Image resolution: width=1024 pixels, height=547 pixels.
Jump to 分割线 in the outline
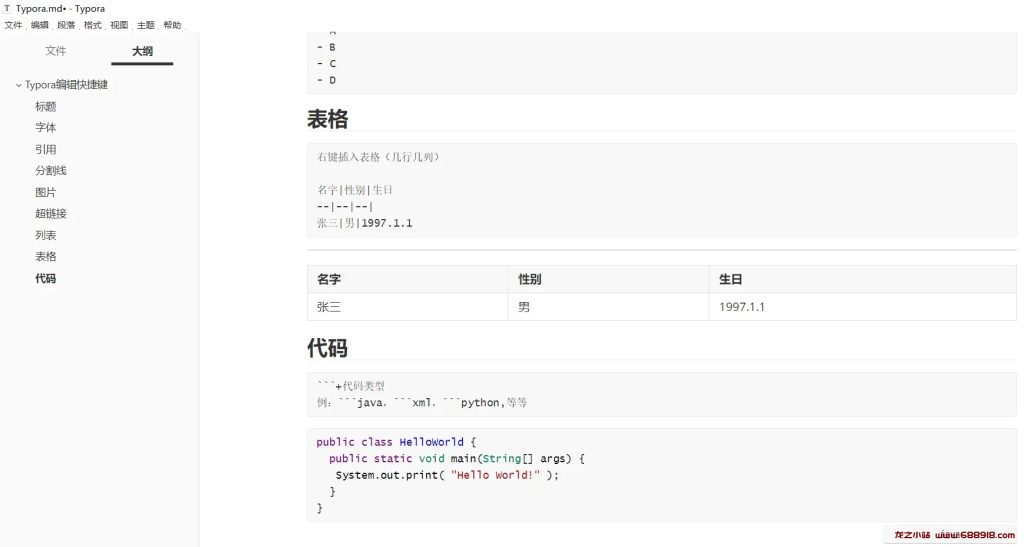pyautogui.click(x=51, y=170)
